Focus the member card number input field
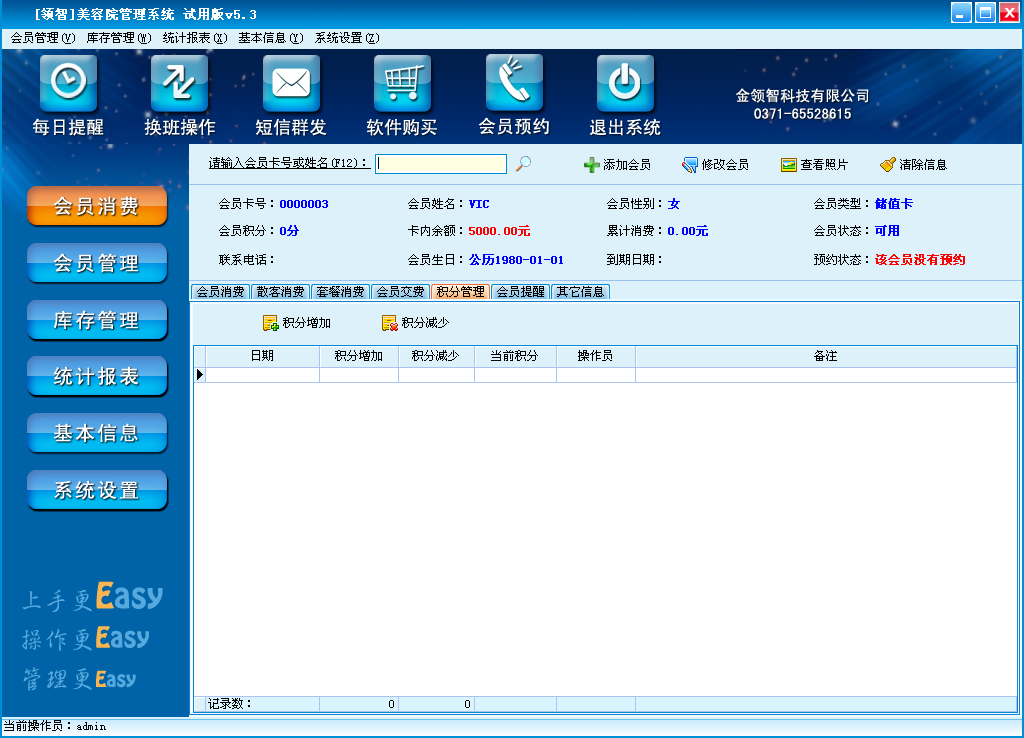1024x738 pixels. 441,164
